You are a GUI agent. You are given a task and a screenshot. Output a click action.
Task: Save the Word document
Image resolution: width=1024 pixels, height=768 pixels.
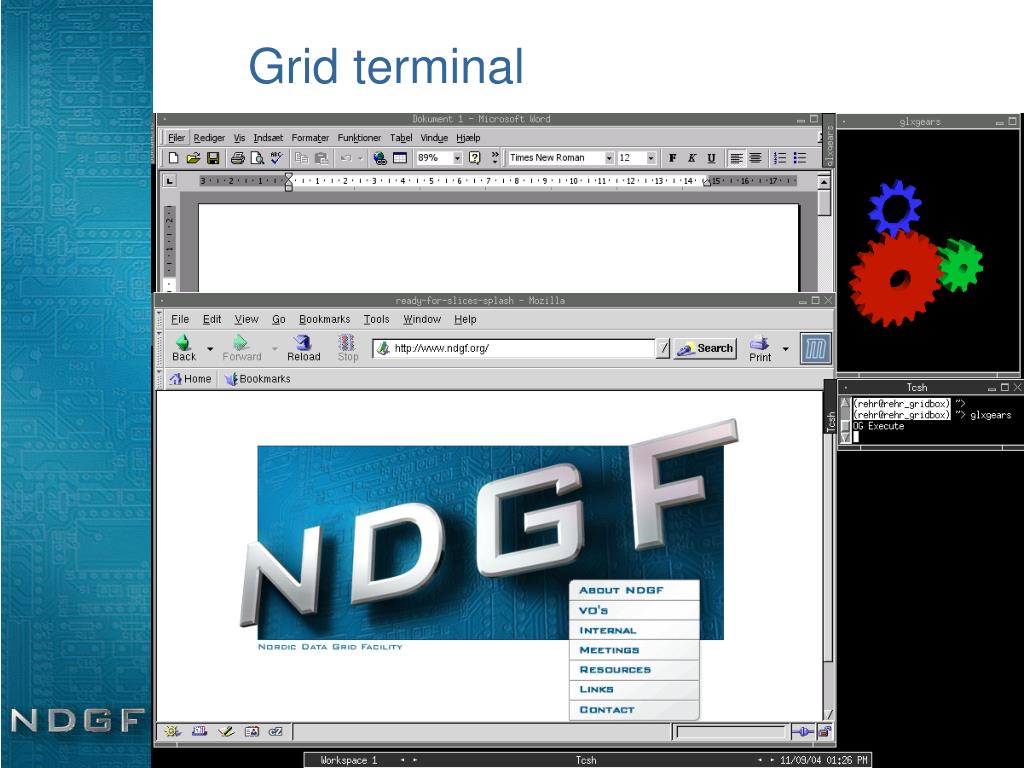click(213, 158)
